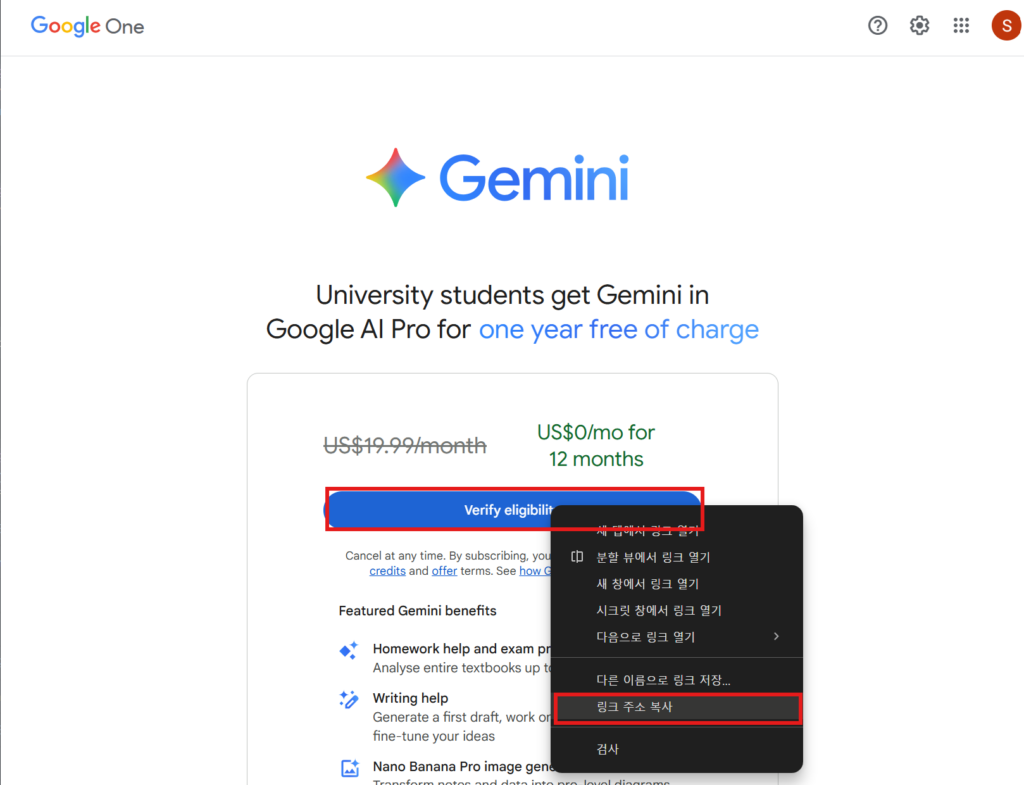Open the 'credits' terms link
The image size is (1024, 785).
click(387, 571)
